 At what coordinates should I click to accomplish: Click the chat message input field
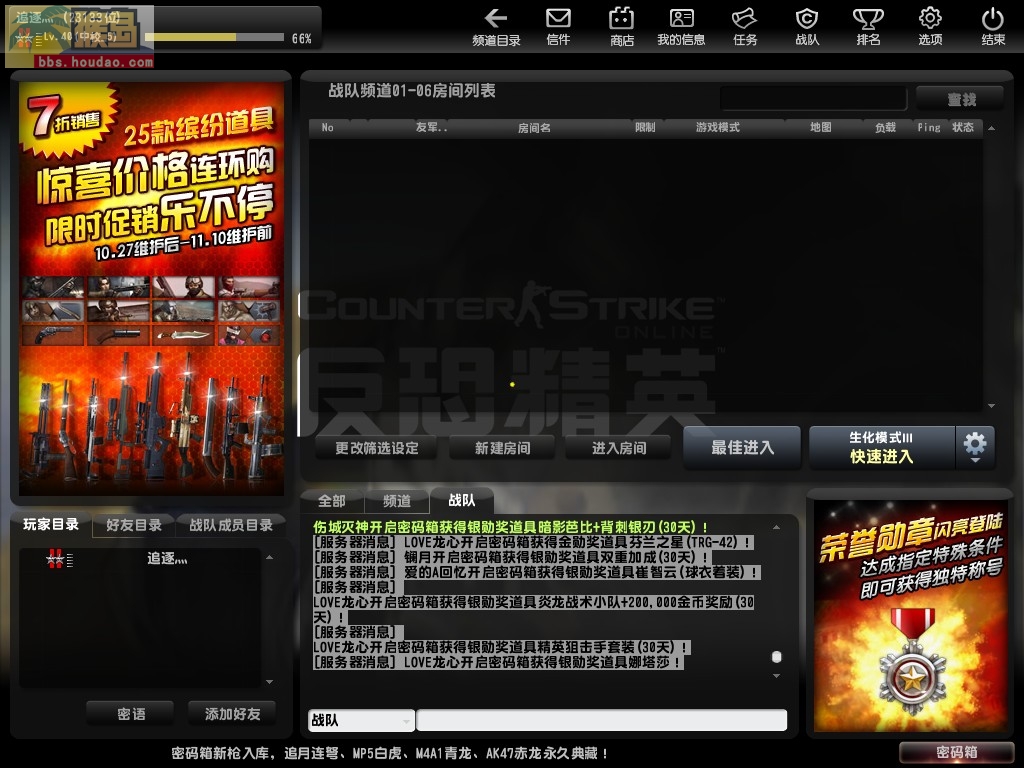click(x=601, y=720)
